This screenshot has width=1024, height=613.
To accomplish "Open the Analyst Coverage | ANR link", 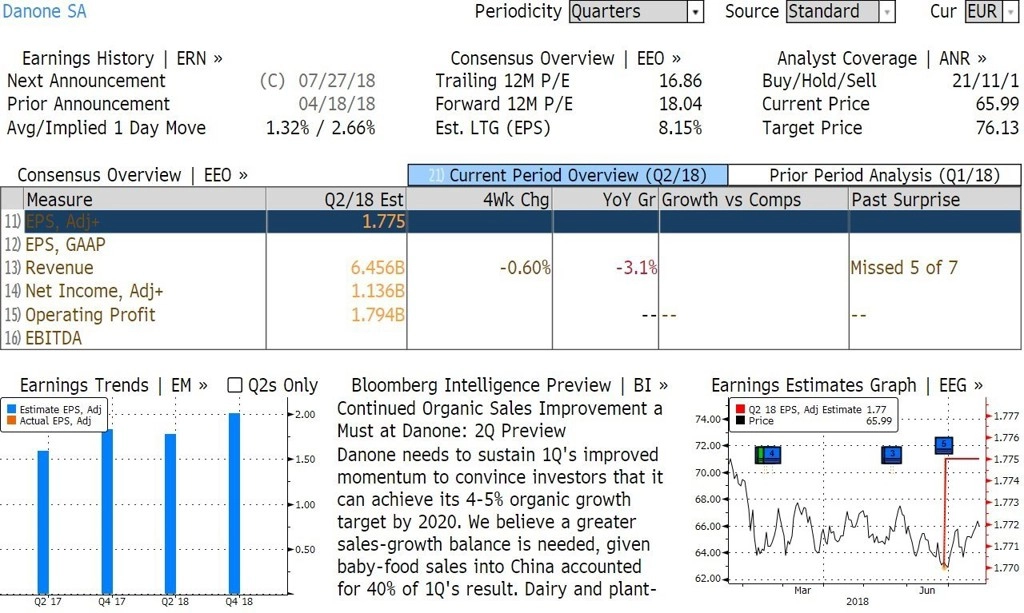I will [882, 58].
